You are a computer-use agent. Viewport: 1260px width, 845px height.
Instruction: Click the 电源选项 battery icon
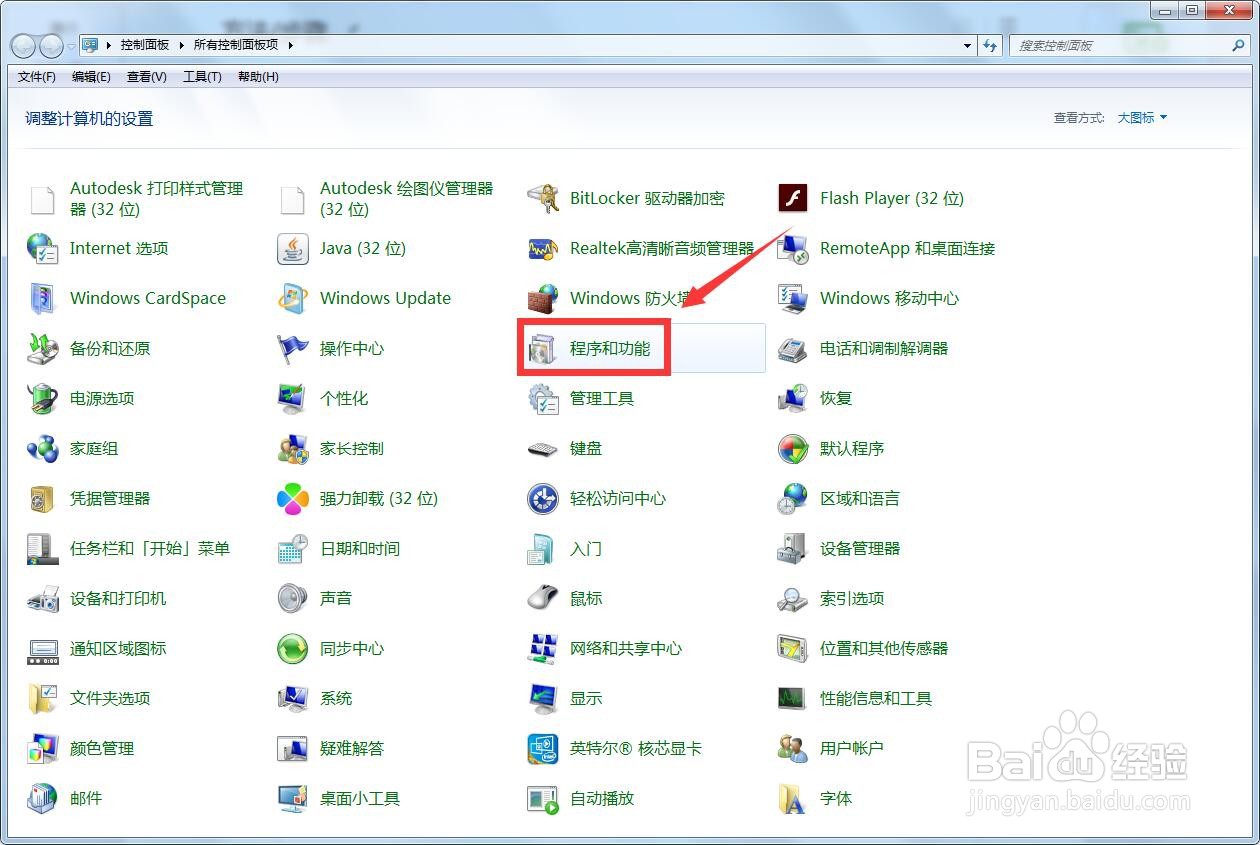pos(43,398)
